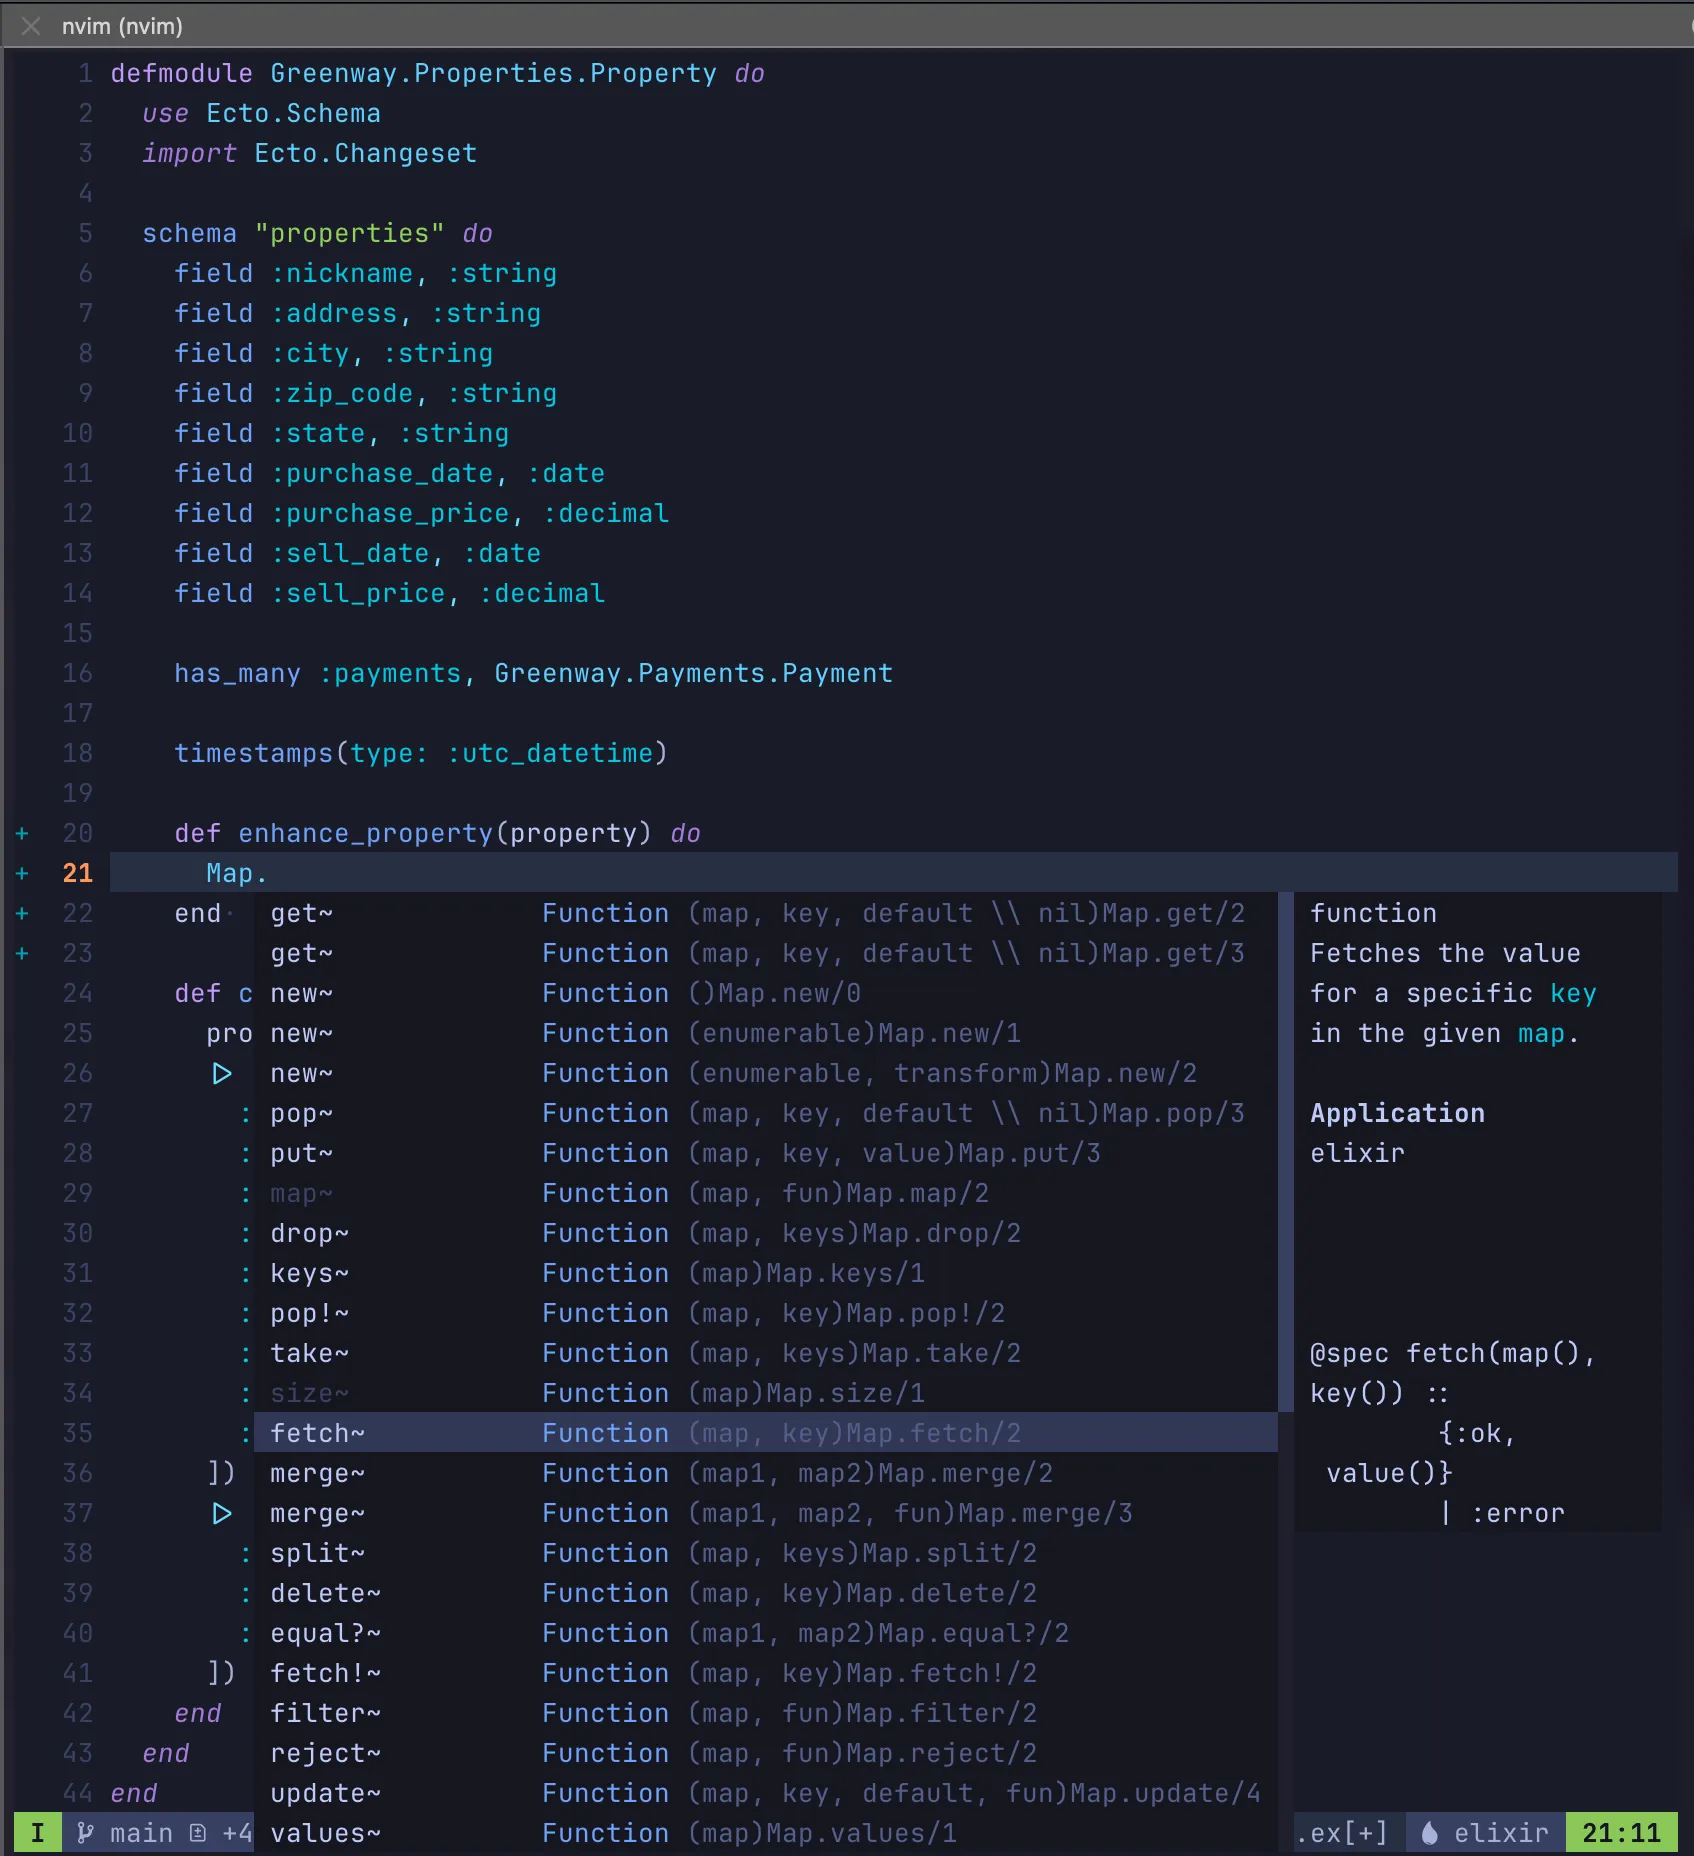Click the plus git sign on line 20
1694x1856 pixels.
tap(22, 833)
